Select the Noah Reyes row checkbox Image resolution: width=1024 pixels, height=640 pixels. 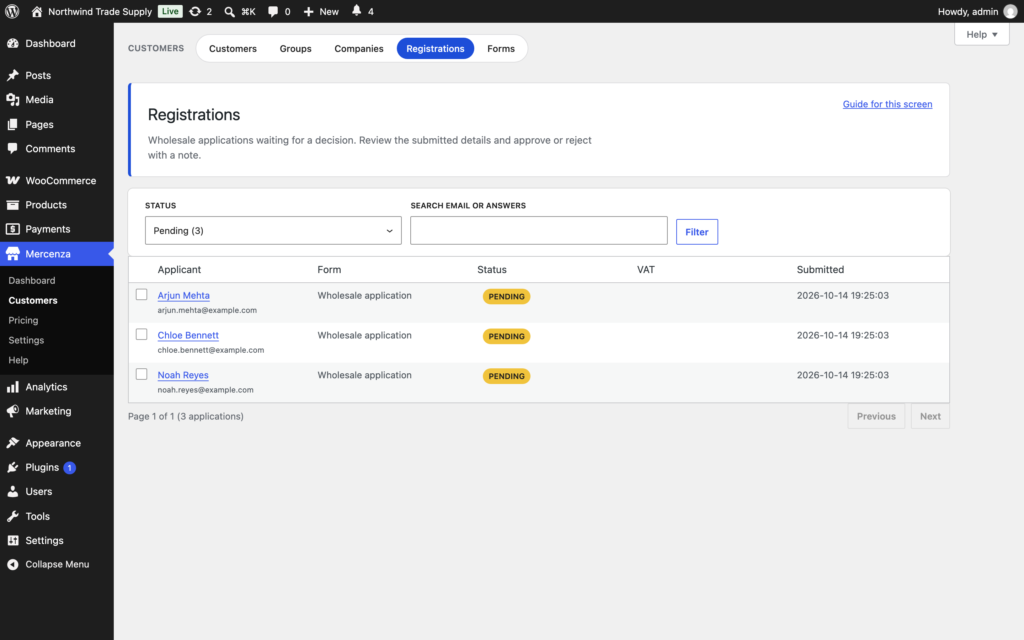(141, 374)
